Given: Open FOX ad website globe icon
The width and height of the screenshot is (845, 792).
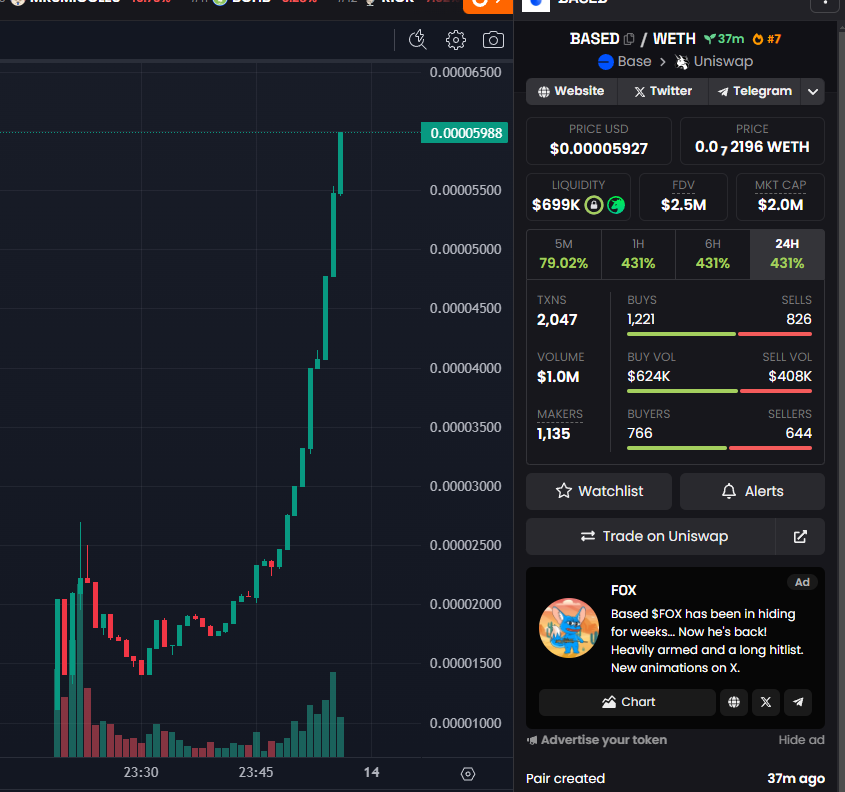Looking at the screenshot, I should 733,702.
